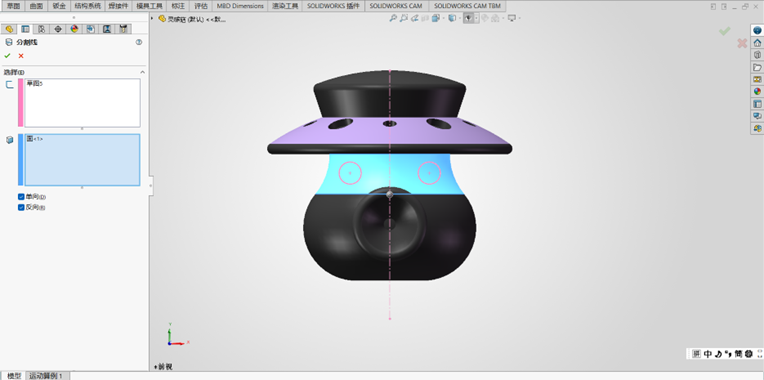
Task: Click the View Orientation icon
Action: pyautogui.click(x=435, y=18)
